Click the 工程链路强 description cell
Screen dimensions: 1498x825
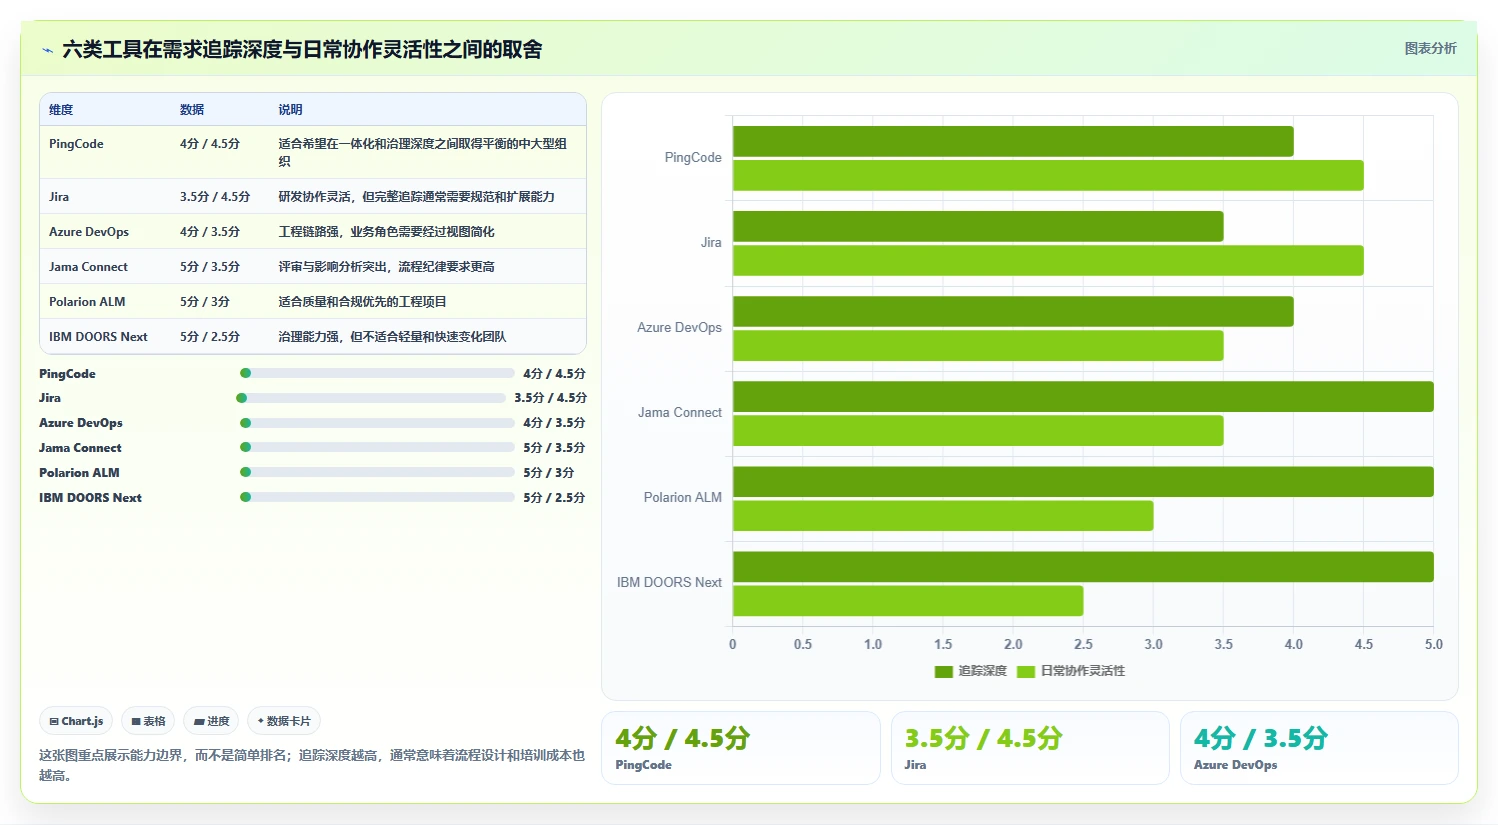[x=386, y=232]
